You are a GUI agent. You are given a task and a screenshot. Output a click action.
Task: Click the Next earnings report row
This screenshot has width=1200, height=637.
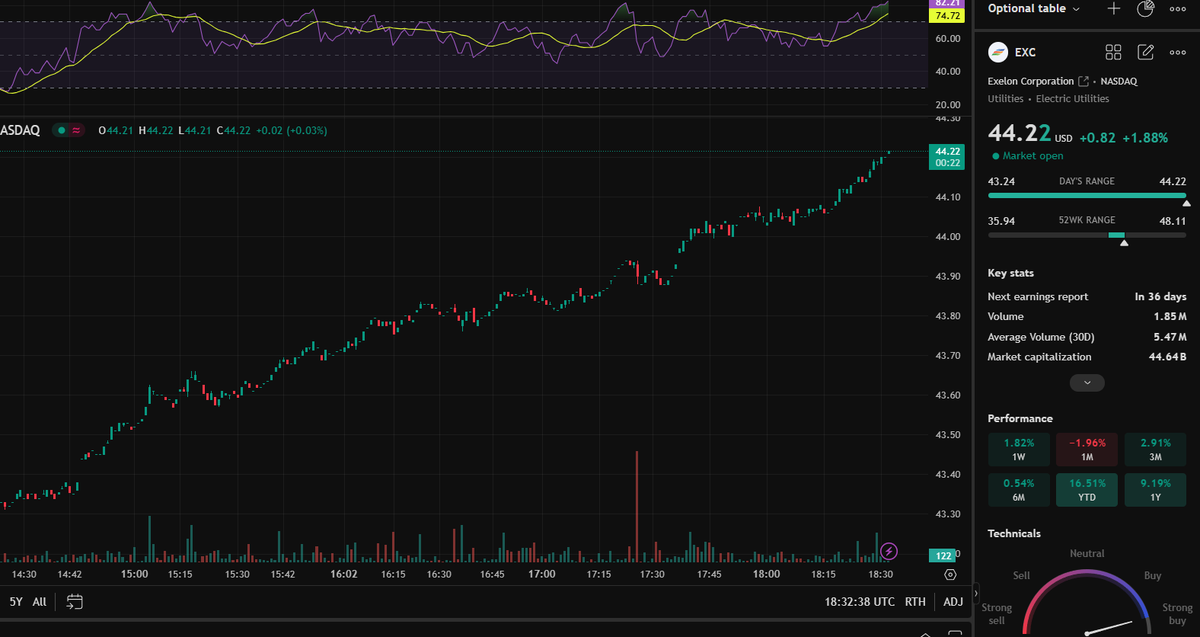click(x=1087, y=297)
